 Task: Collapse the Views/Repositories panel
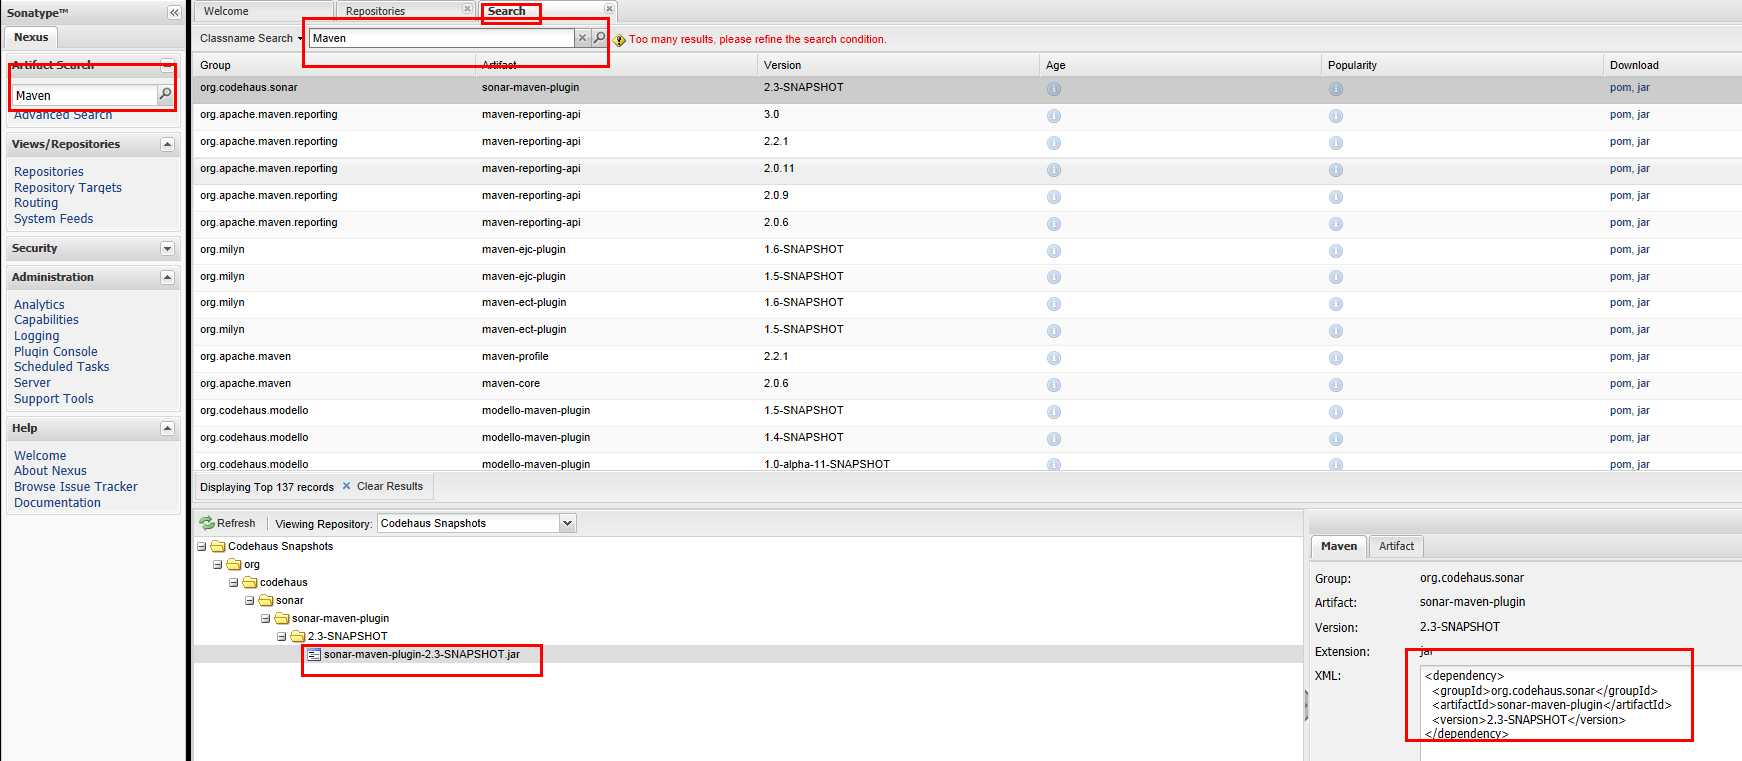(167, 145)
